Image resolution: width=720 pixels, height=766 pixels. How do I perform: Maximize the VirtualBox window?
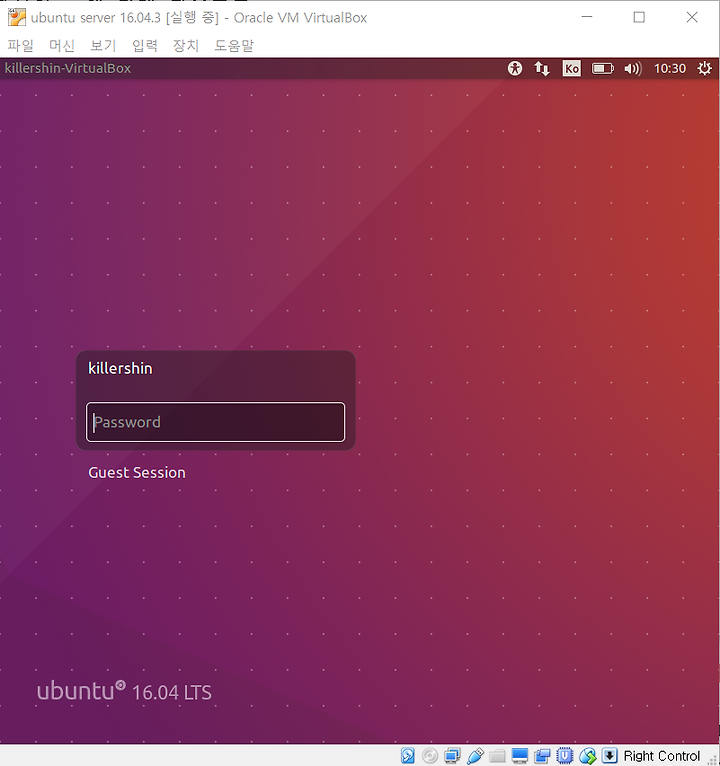(x=639, y=17)
